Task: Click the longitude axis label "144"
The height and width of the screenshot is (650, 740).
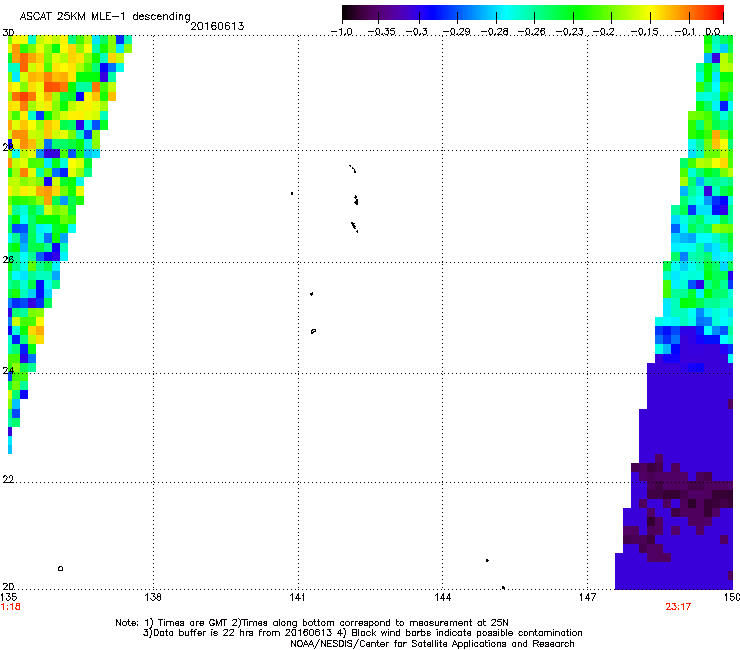Action: (x=442, y=597)
